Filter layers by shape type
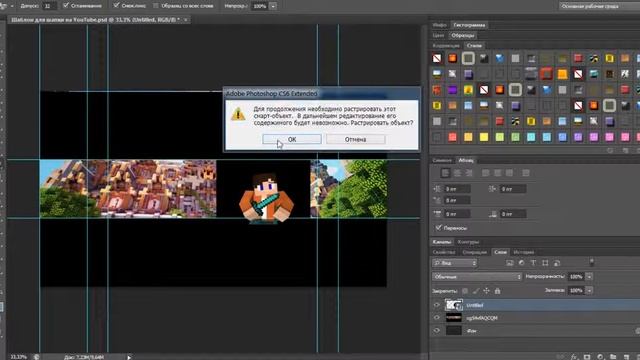640x360 pixels. click(545, 263)
